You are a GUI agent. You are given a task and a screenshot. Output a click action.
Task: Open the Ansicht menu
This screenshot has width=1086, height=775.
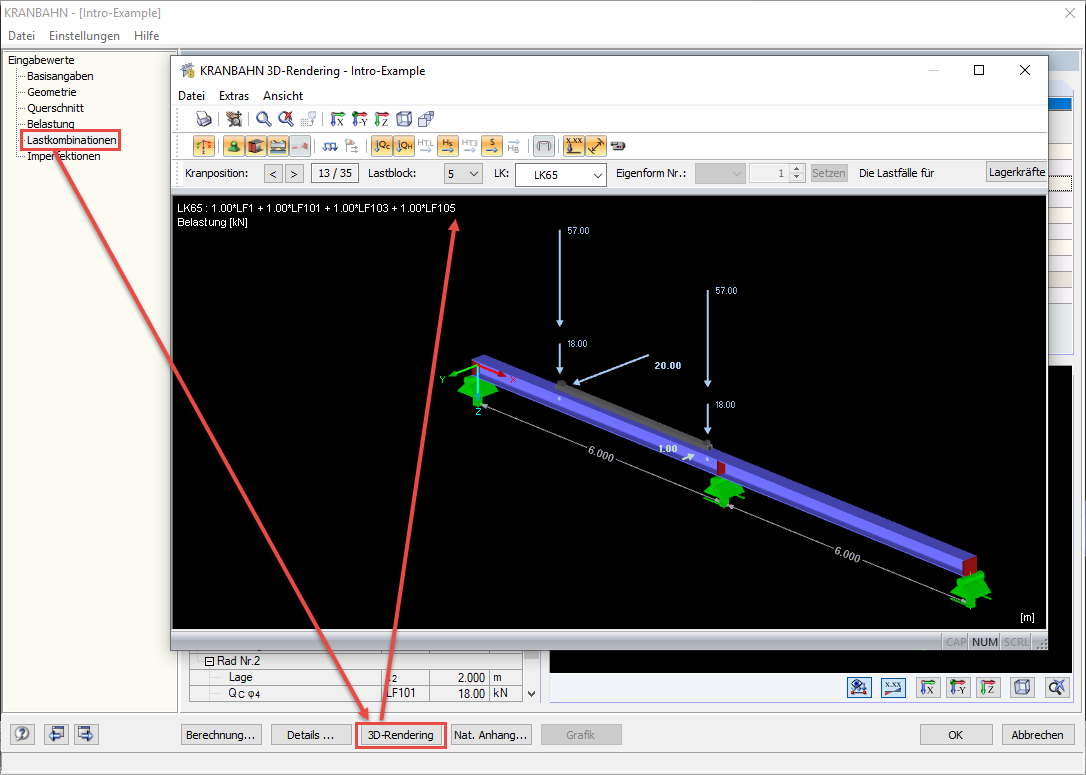point(283,96)
